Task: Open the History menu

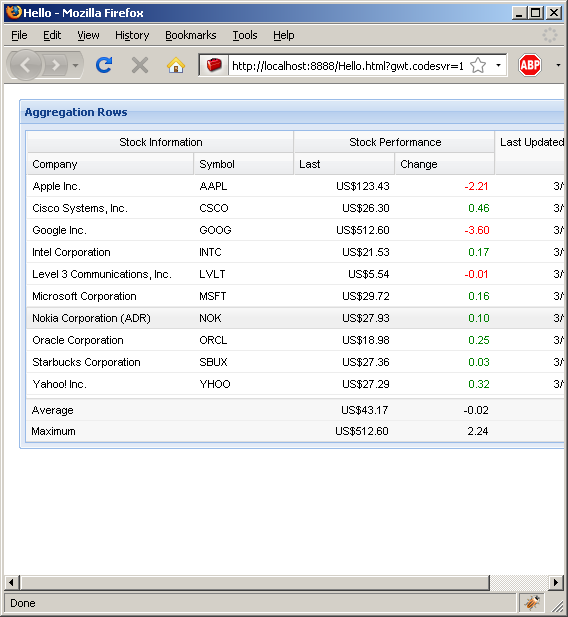Action: coord(132,35)
